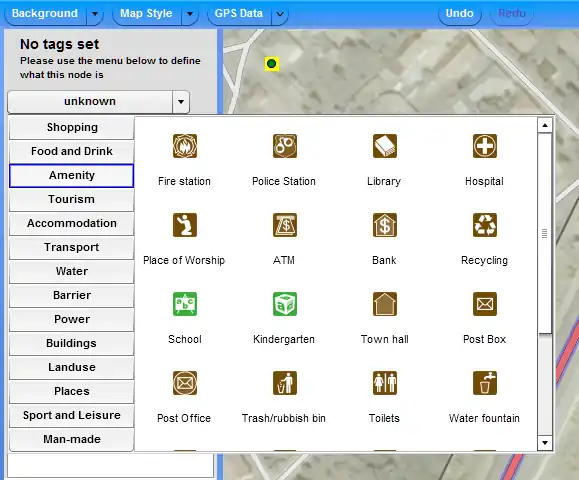Image resolution: width=579 pixels, height=480 pixels.
Task: Select the ATM icon
Action: point(285,225)
